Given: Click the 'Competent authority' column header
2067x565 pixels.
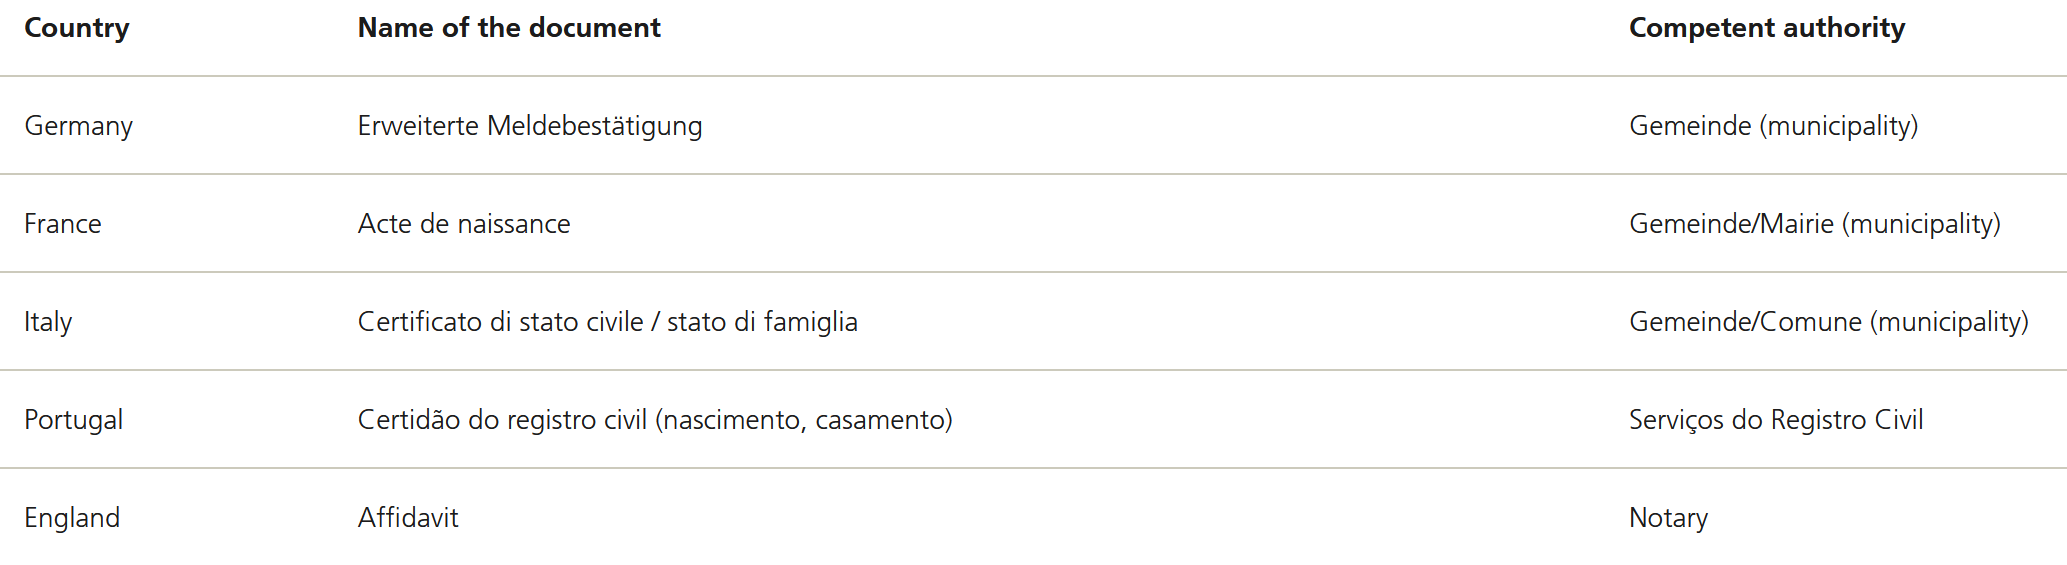Looking at the screenshot, I should pos(1766,28).
